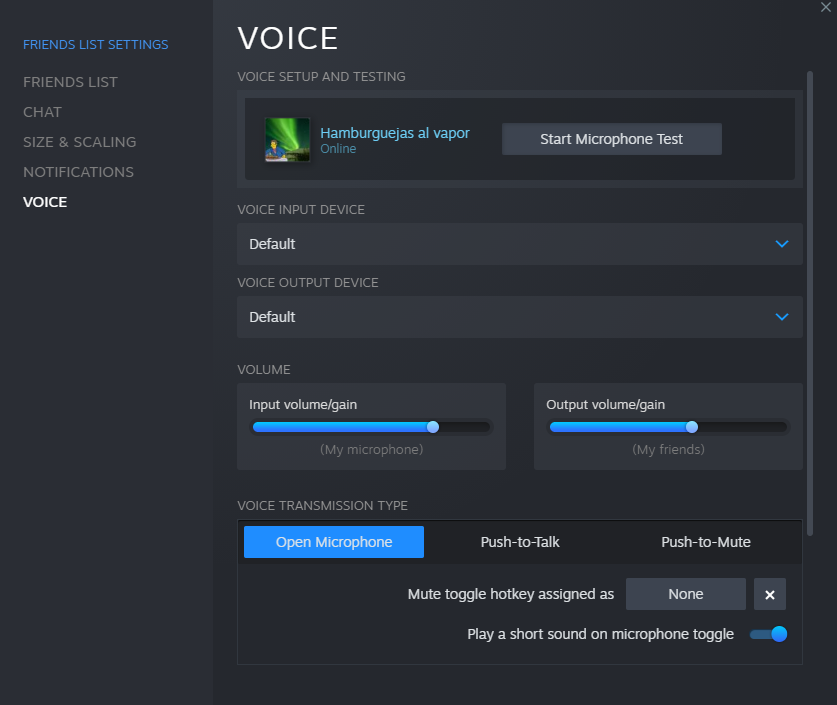
Task: Click the Input volume/gain slider
Action: pos(371,427)
